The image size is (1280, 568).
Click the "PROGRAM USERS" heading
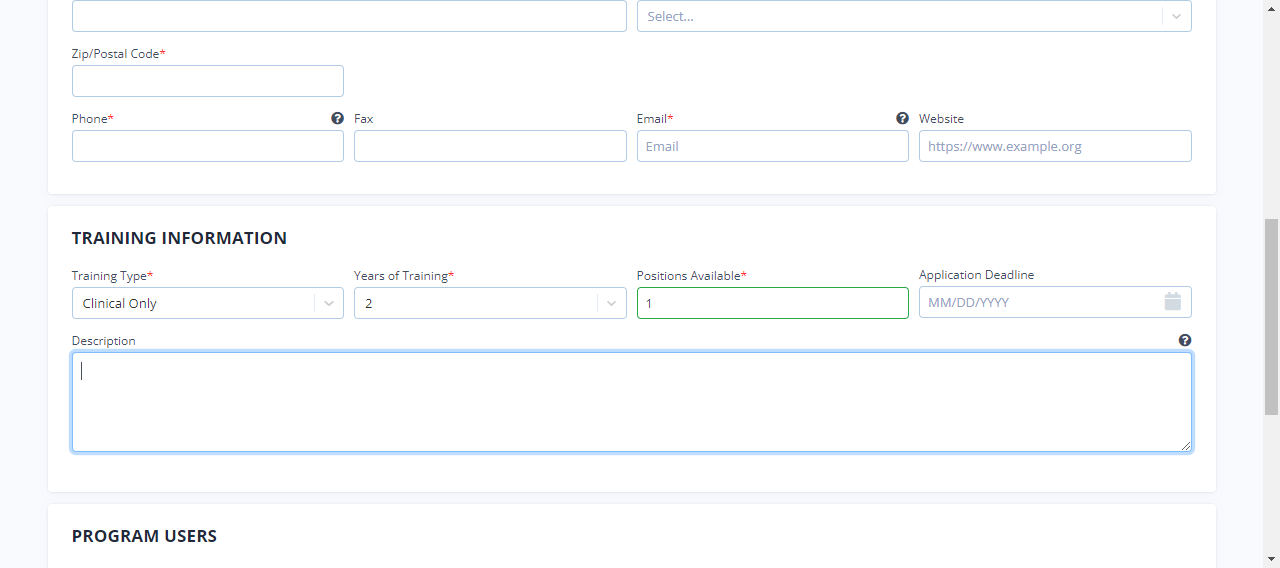pos(144,536)
